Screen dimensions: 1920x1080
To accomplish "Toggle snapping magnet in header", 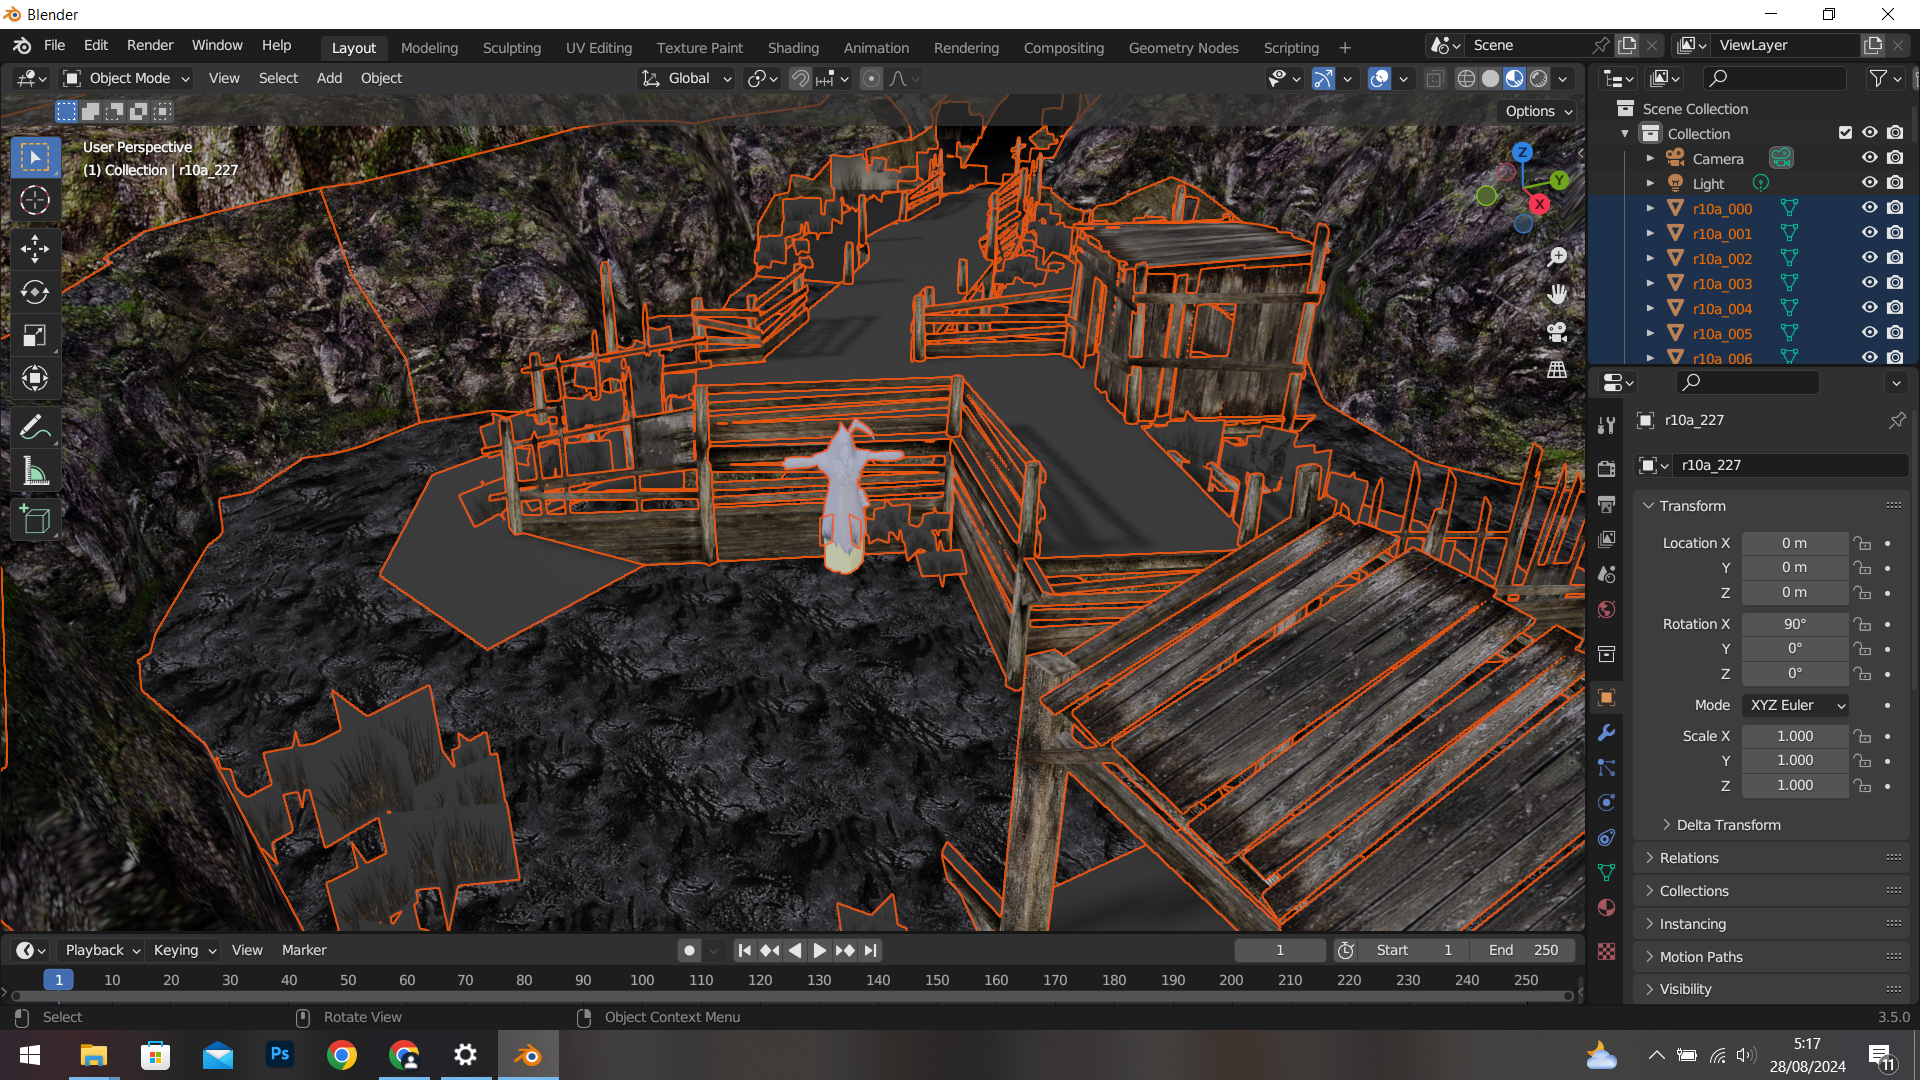I will [x=800, y=79].
